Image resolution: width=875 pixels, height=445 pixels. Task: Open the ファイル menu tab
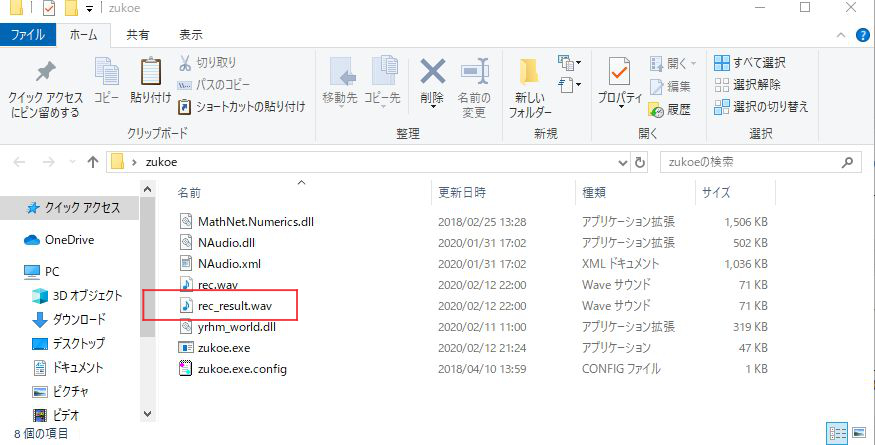(27, 35)
